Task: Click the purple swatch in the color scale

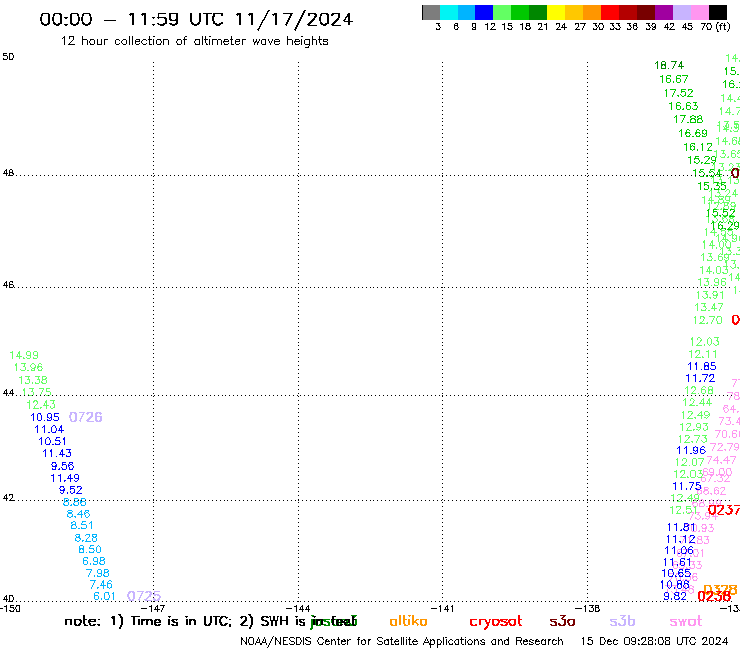Action: tap(664, 12)
